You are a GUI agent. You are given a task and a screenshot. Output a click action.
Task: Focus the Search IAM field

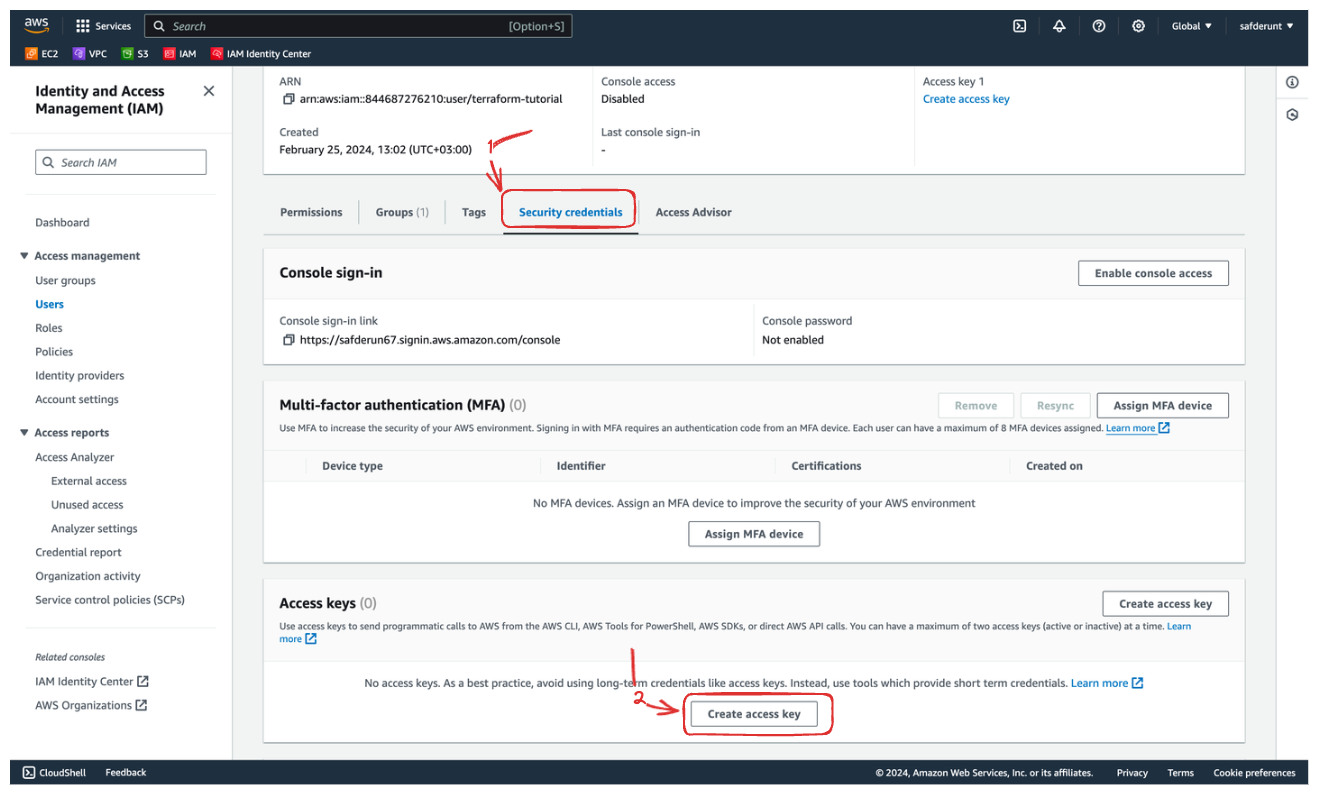coord(121,162)
